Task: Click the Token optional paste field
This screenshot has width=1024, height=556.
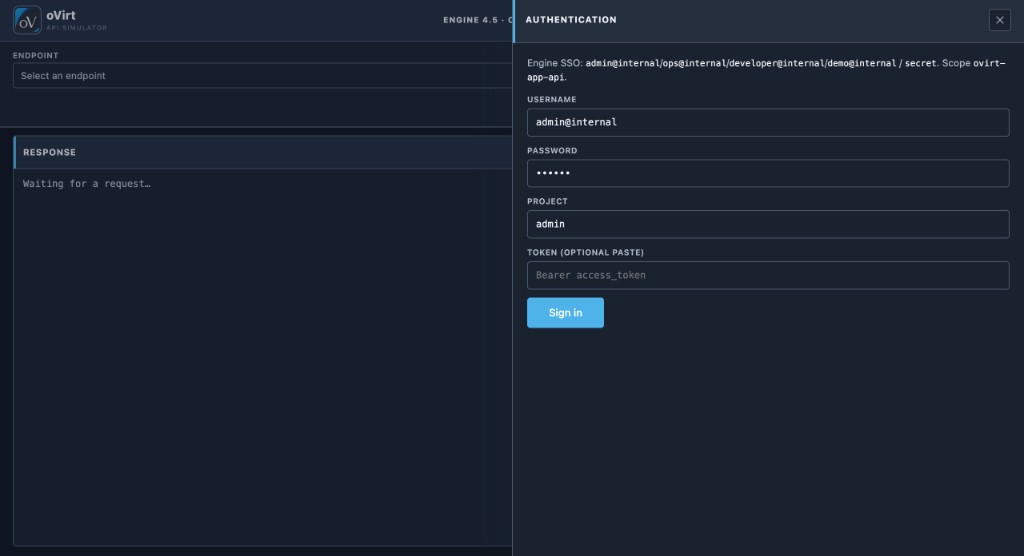Action: [768, 275]
